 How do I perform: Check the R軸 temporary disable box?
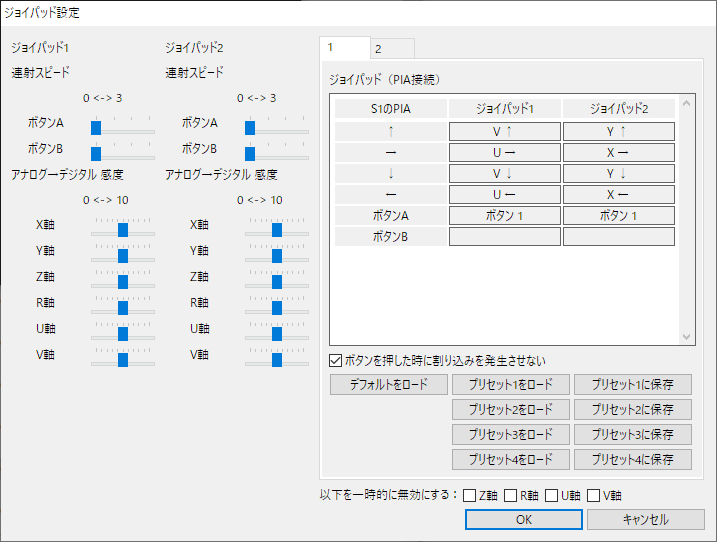[x=511, y=494]
